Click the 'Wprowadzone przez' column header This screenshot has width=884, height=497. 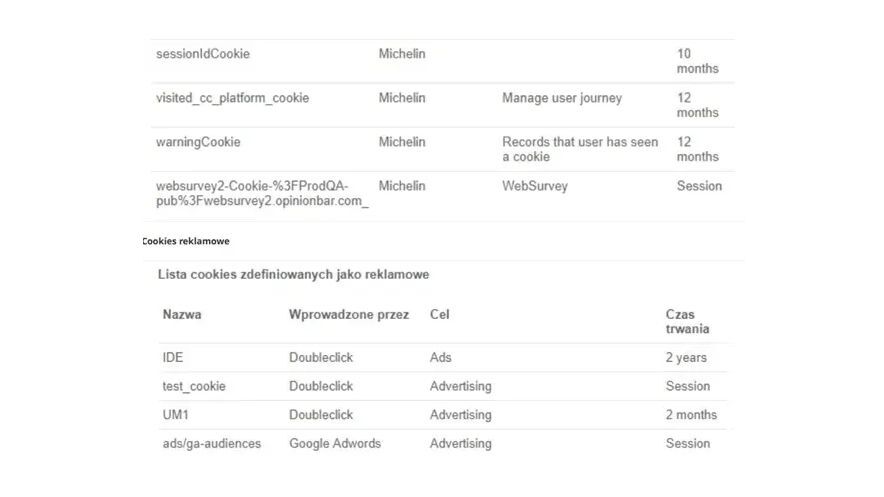[349, 314]
